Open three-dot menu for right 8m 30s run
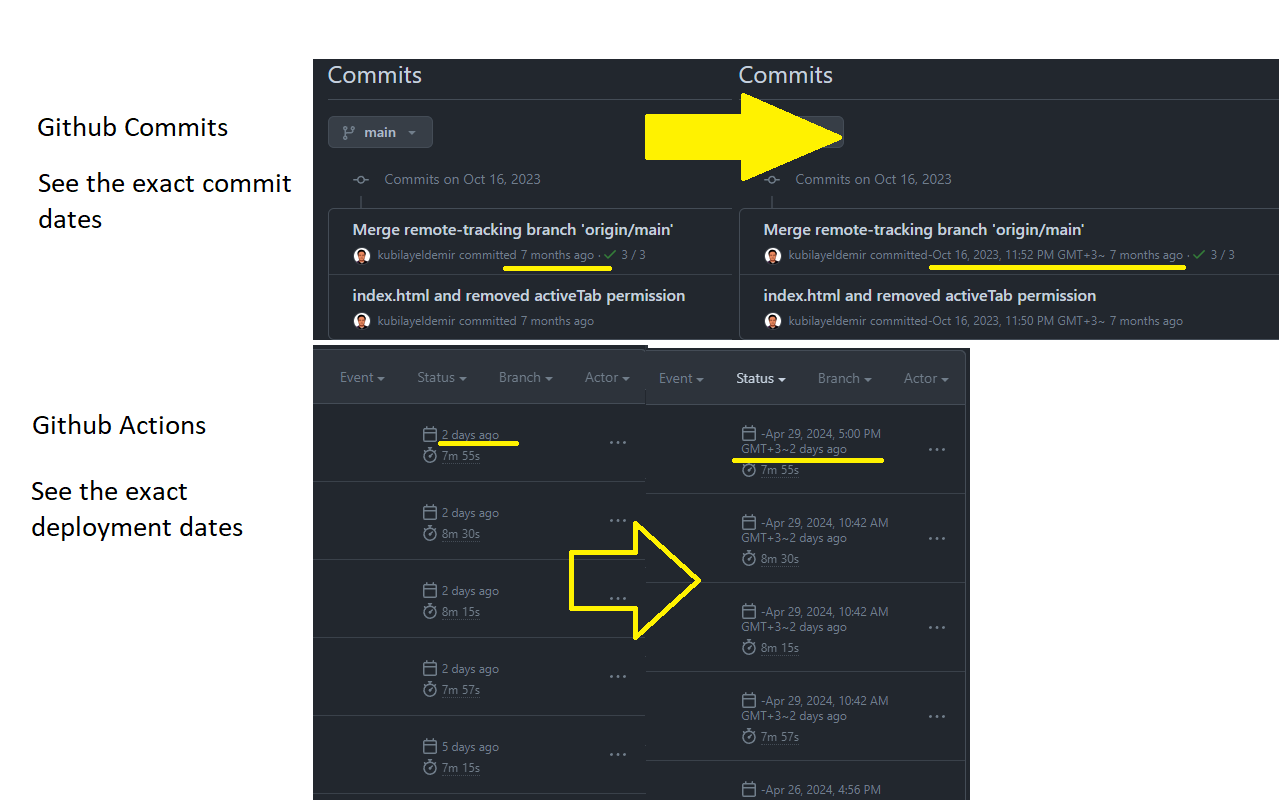This screenshot has height=800, width=1280. pyautogui.click(x=937, y=539)
